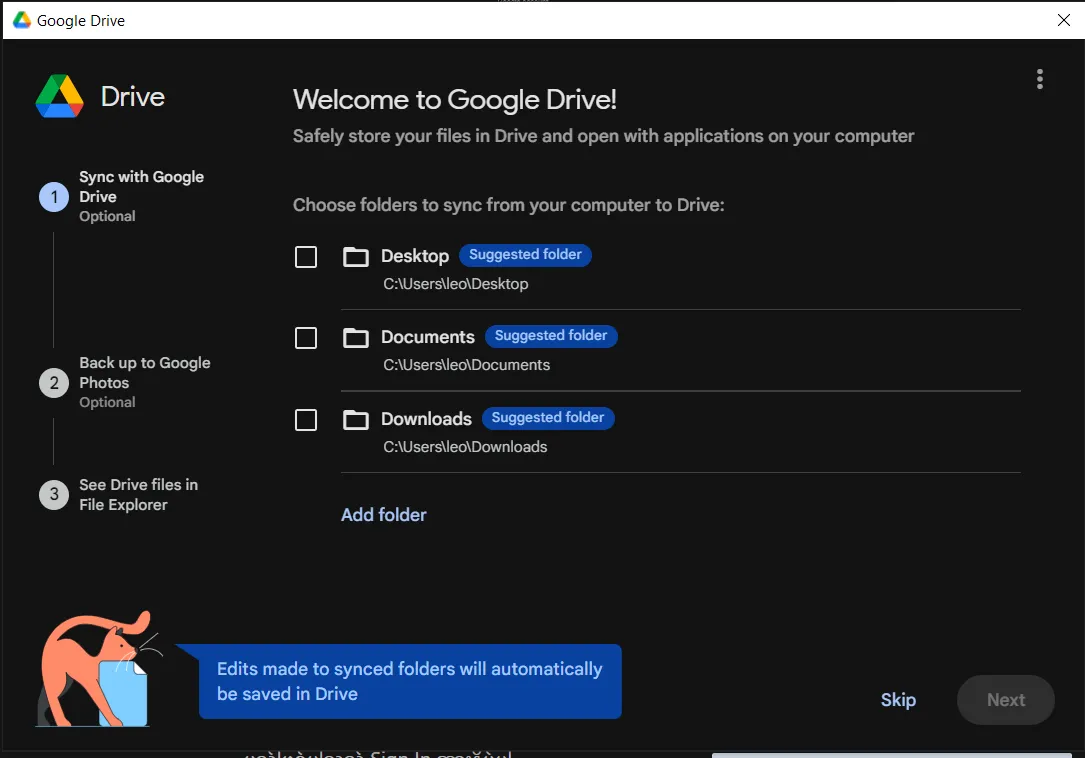Click the Drive wordmark in sidebar
The height and width of the screenshot is (758, 1085).
[133, 97]
